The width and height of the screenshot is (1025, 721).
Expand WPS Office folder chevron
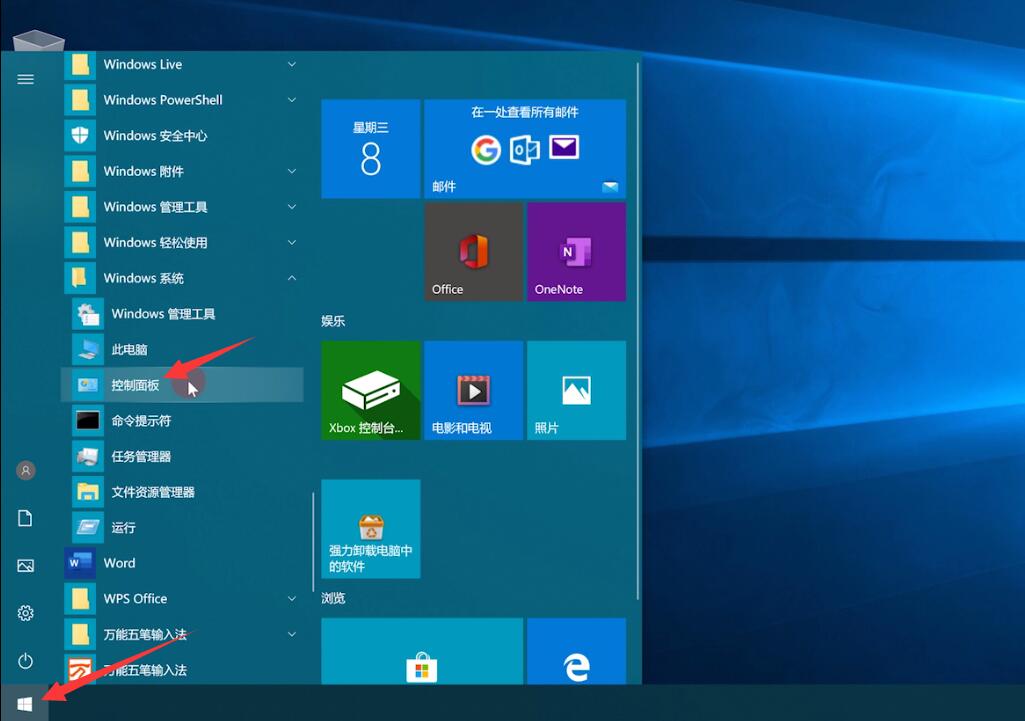(292, 599)
